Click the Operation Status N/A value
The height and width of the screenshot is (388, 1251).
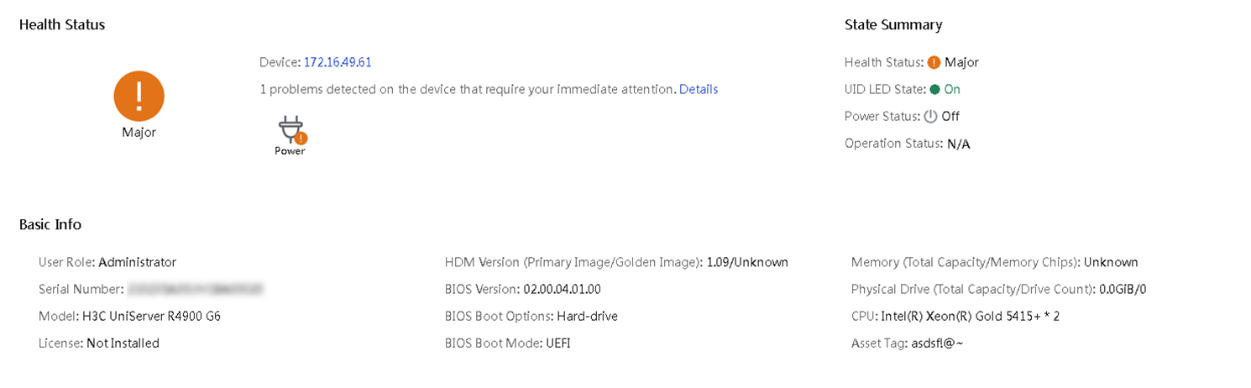coord(958,144)
